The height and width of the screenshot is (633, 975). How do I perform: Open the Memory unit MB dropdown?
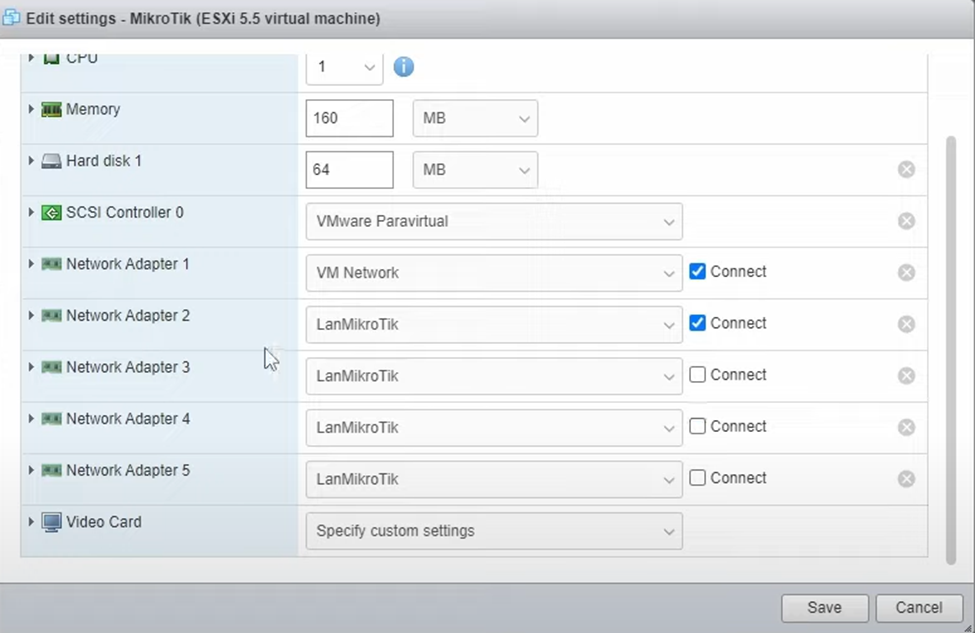(x=475, y=118)
